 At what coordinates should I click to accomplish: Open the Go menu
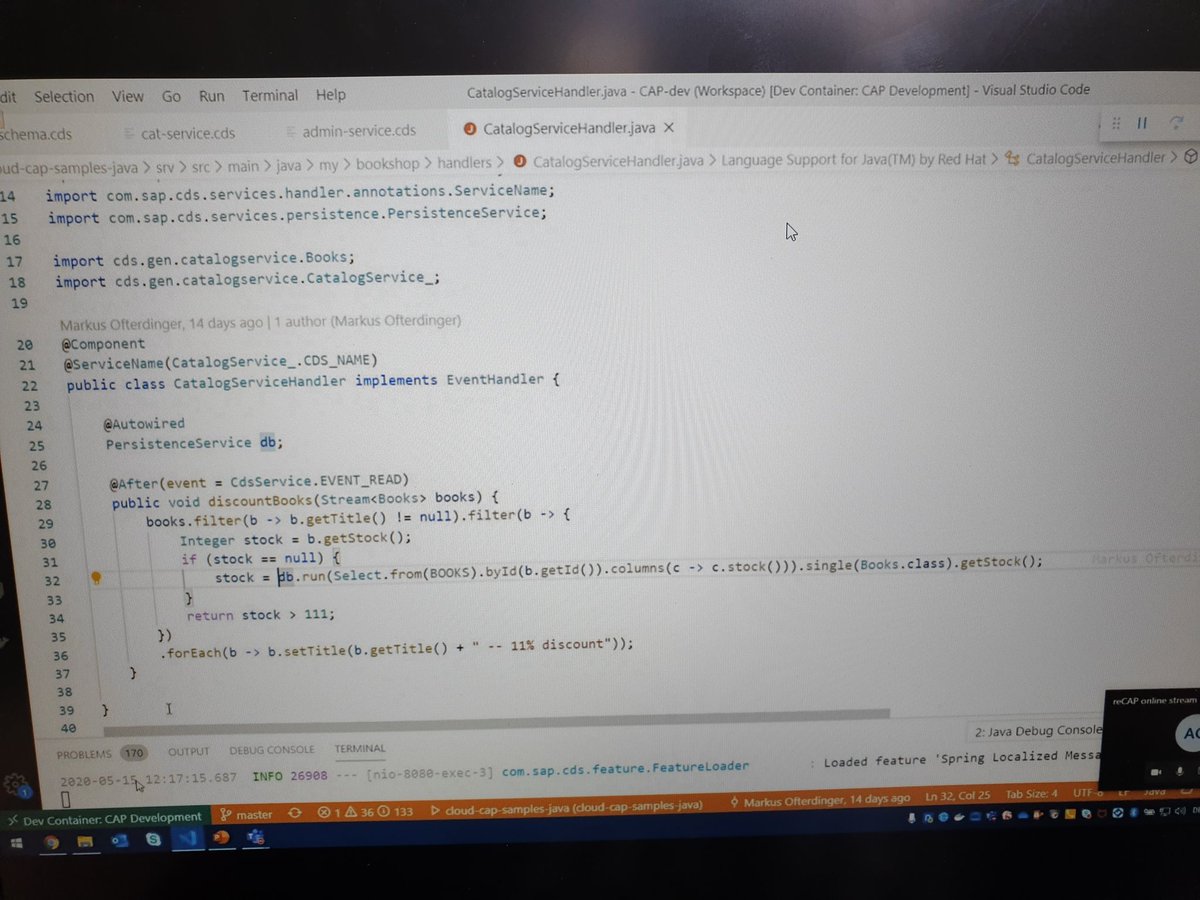coord(171,96)
